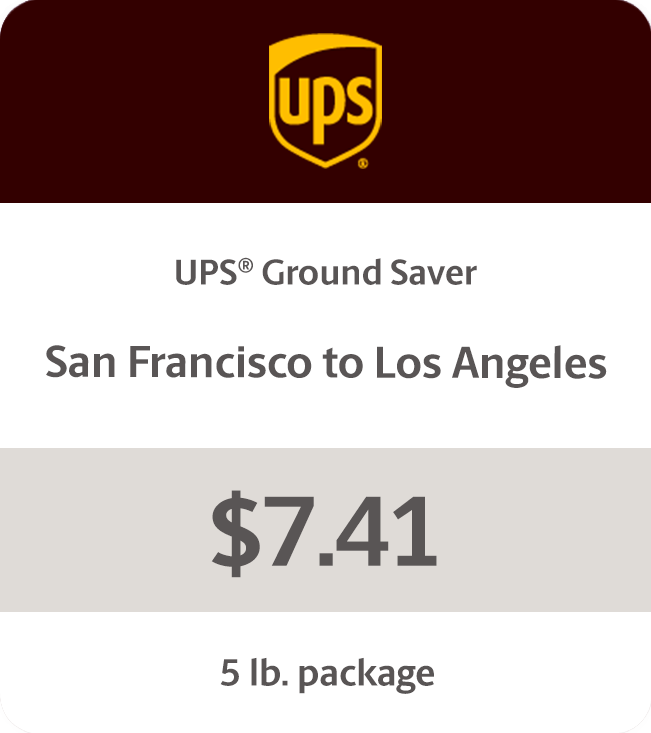
Task: Select the 'San Francisco to Los Angeles' route line
Action: tap(325, 363)
